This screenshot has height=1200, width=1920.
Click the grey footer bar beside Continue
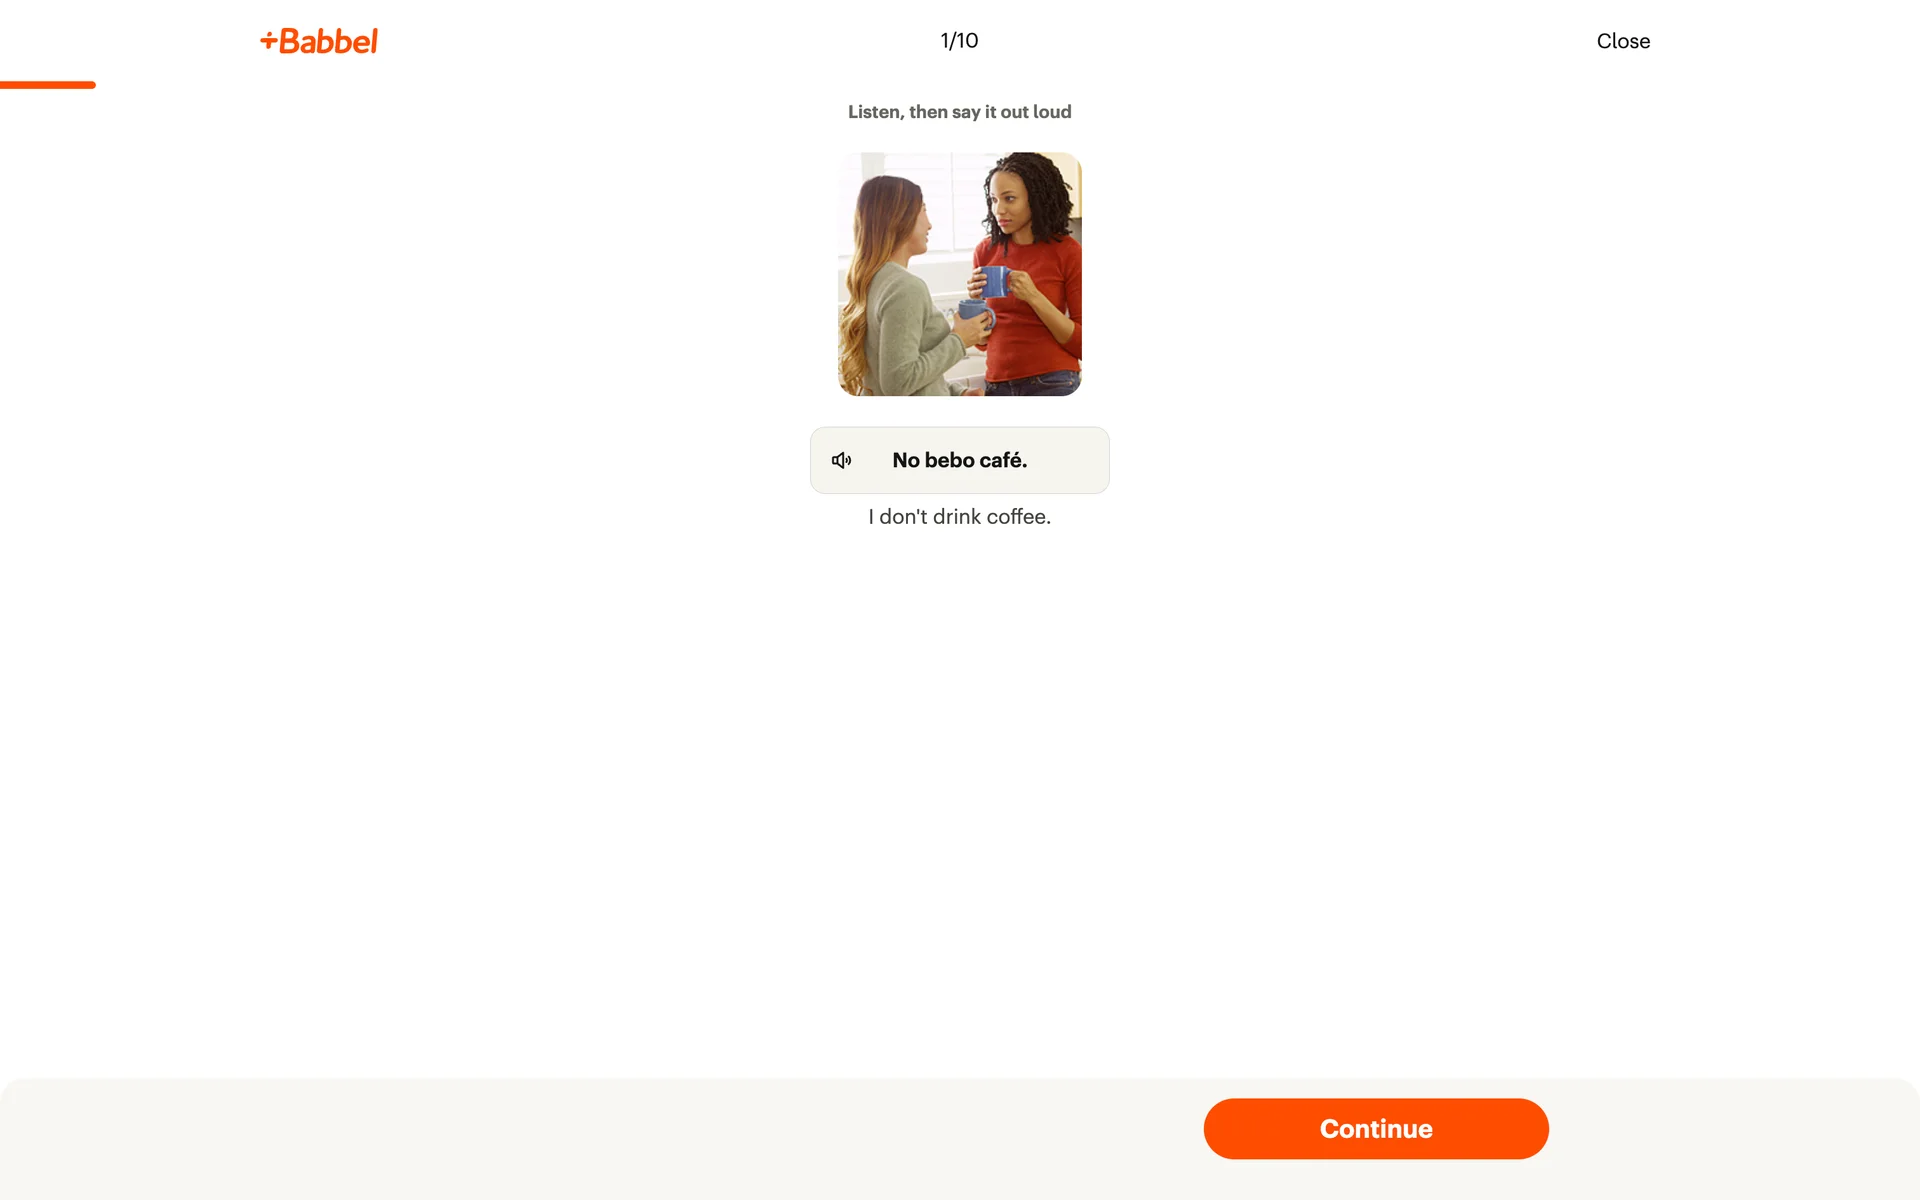[x=600, y=1138]
